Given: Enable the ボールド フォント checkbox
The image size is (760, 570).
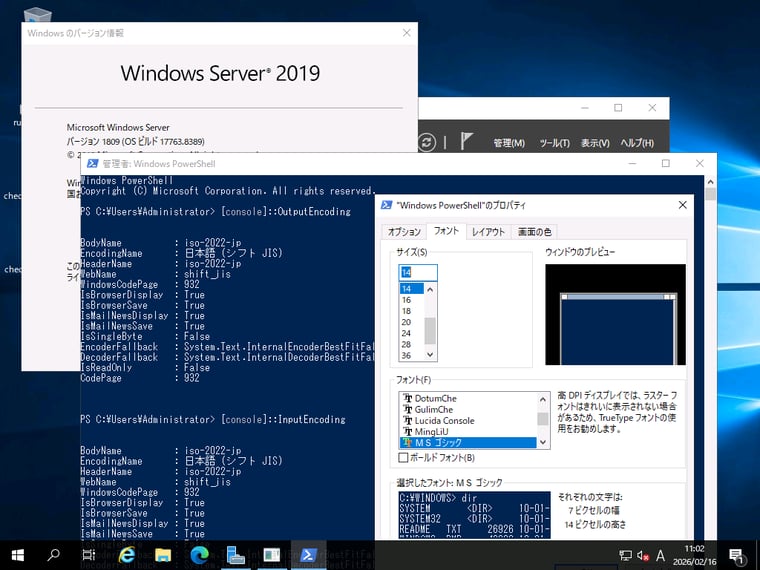Looking at the screenshot, I should [403, 458].
